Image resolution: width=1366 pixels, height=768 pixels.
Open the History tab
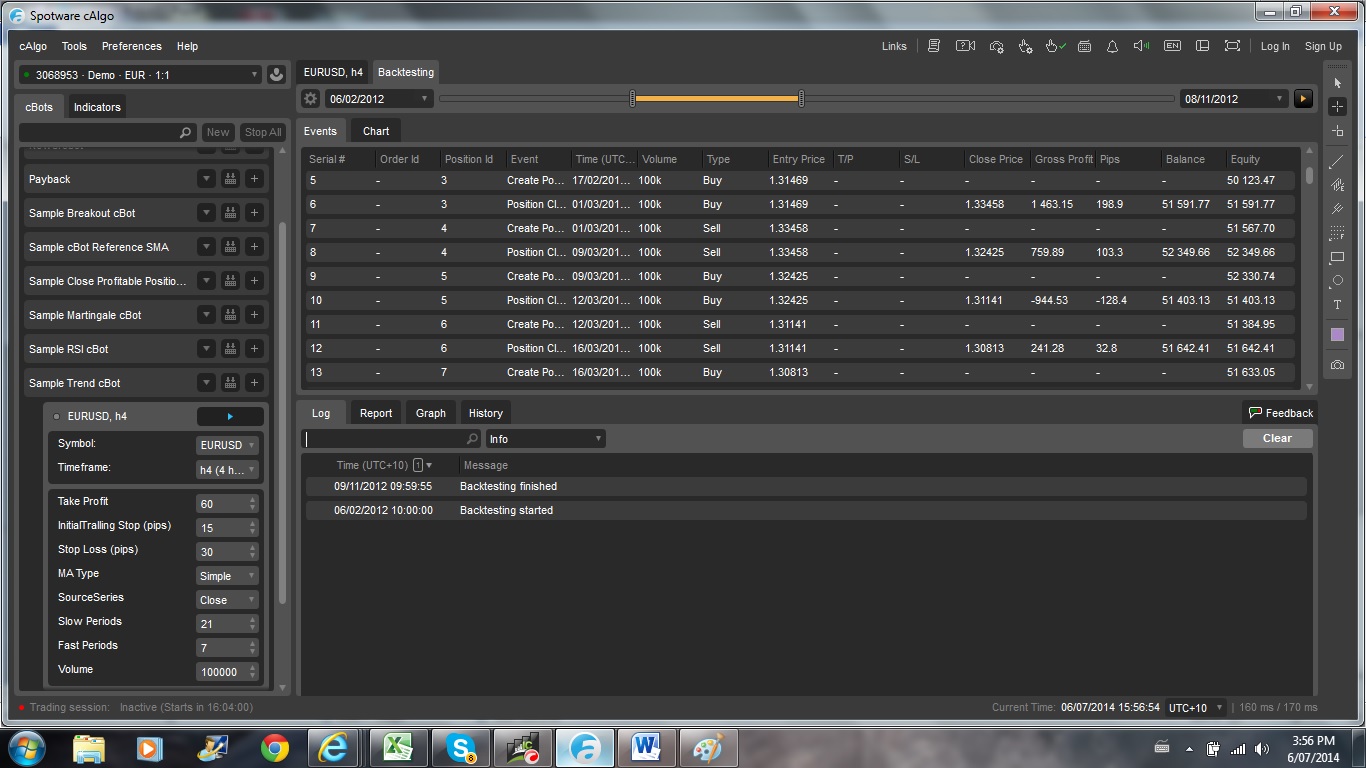tap(485, 413)
